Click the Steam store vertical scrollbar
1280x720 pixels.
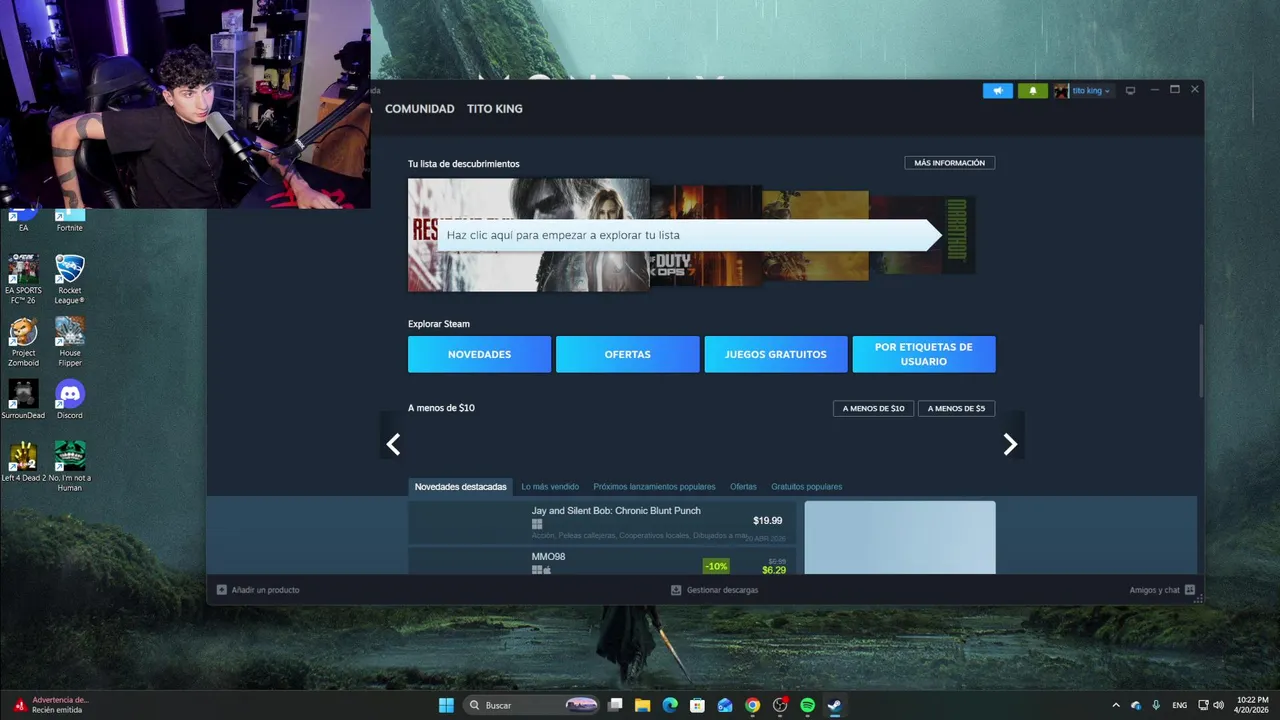[x=1200, y=362]
